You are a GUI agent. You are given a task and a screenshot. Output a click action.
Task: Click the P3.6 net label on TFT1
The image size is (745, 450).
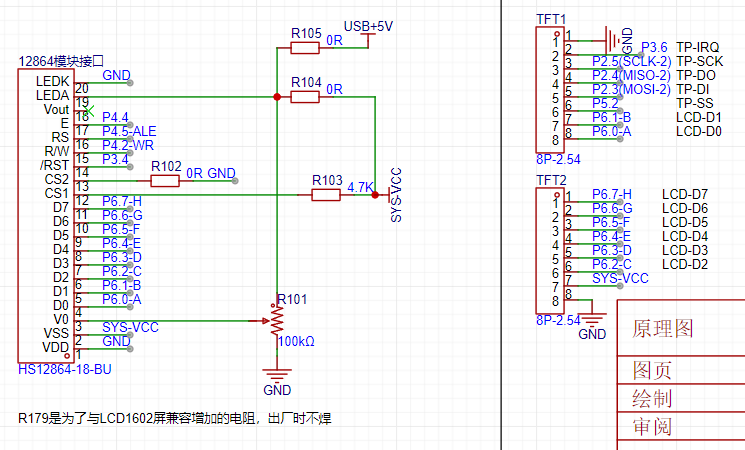[654, 48]
